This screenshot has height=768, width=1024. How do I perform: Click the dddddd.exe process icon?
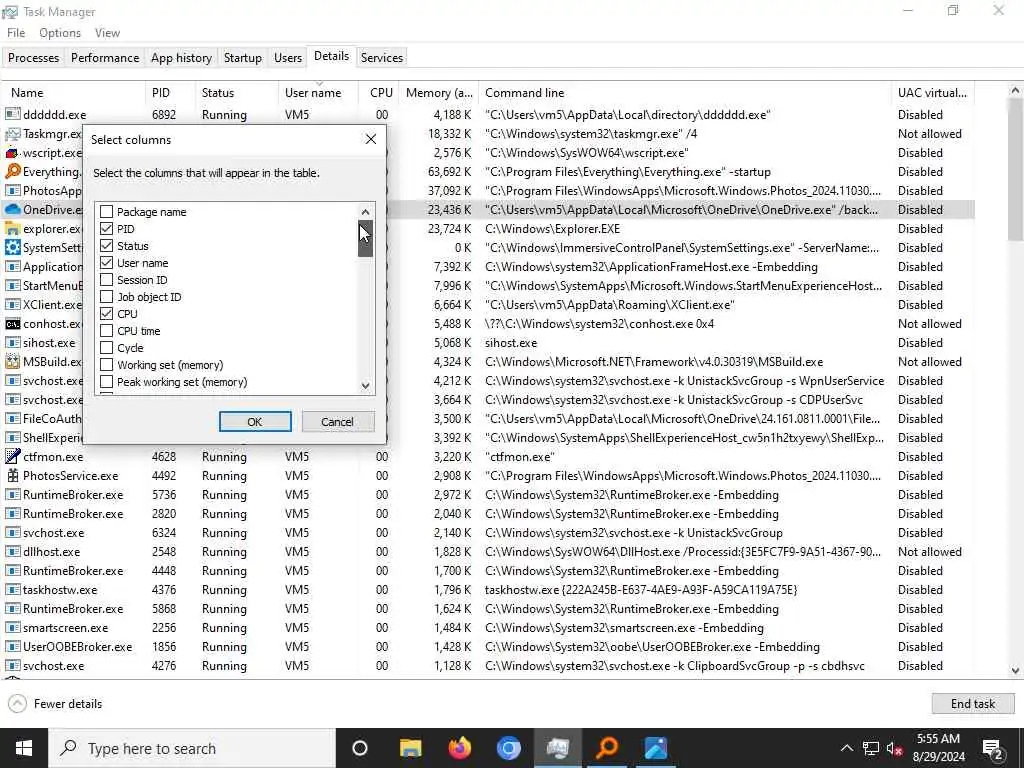coord(12,114)
